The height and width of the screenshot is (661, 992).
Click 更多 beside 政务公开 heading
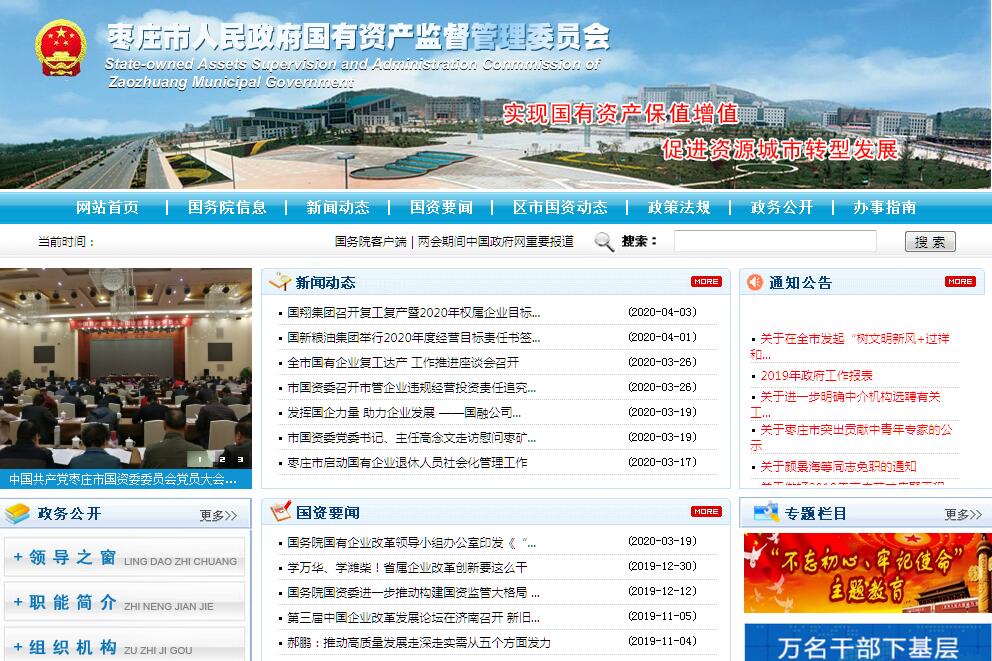(218, 515)
